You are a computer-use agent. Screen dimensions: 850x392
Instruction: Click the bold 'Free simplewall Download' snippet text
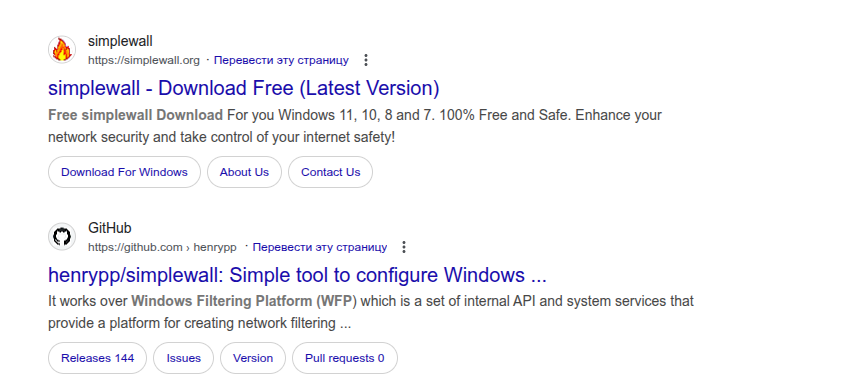(x=136, y=115)
